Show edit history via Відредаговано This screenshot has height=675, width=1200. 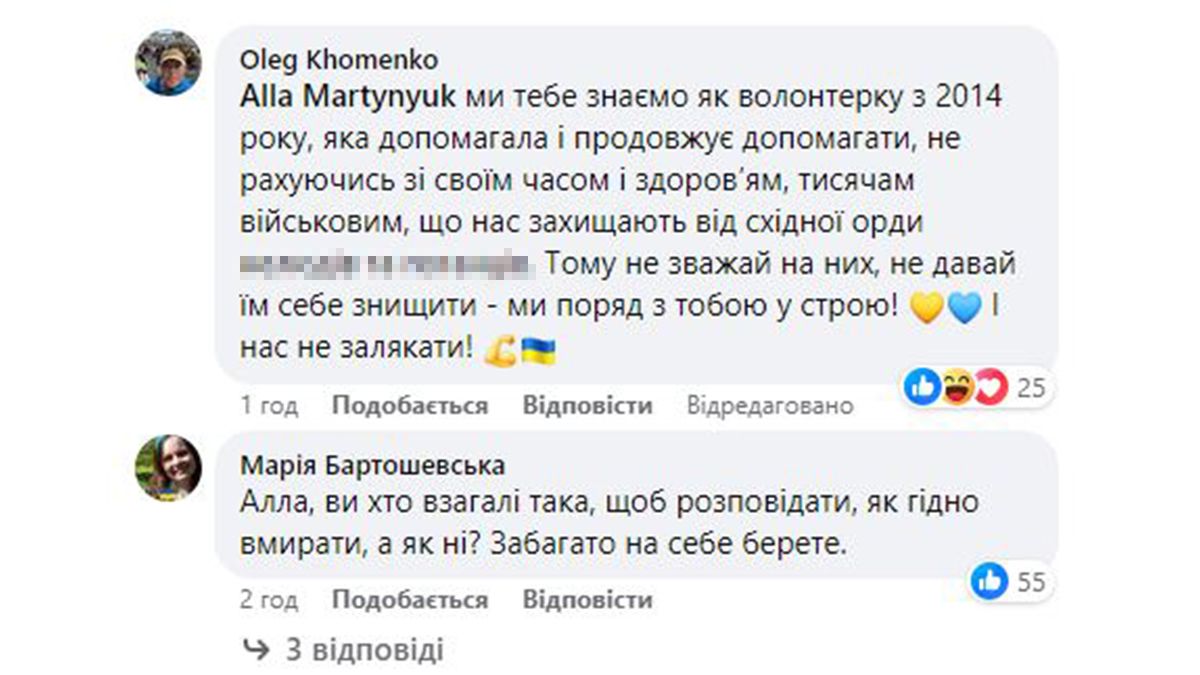(770, 406)
